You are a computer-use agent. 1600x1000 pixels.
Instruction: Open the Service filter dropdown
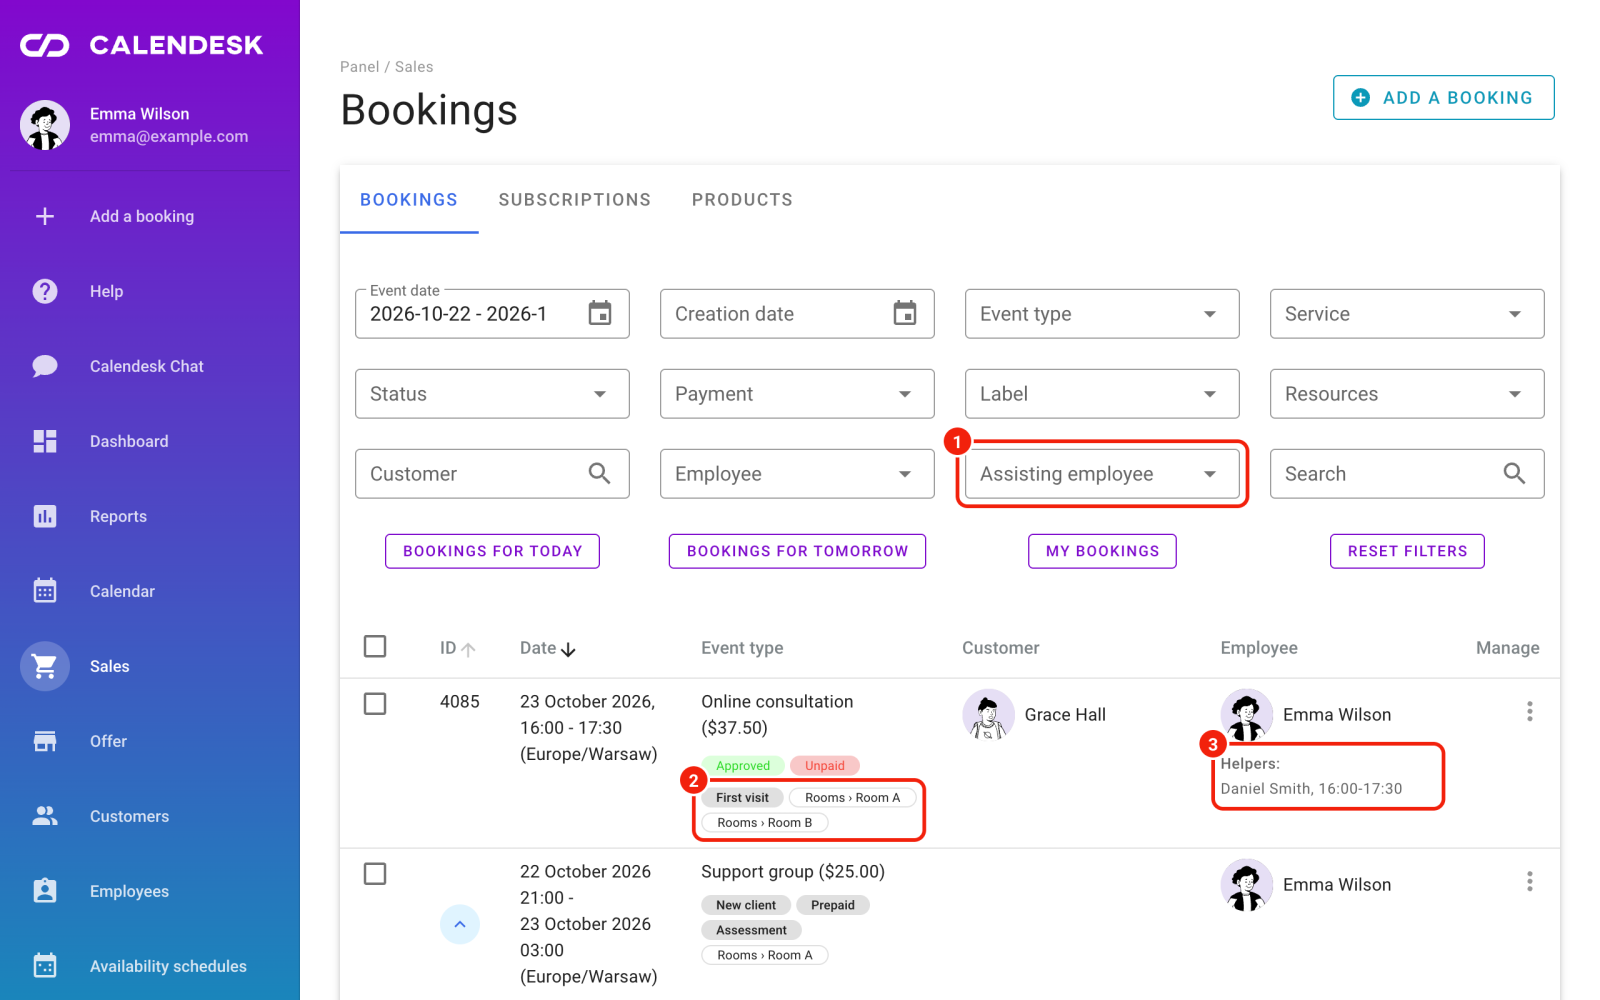(1407, 314)
